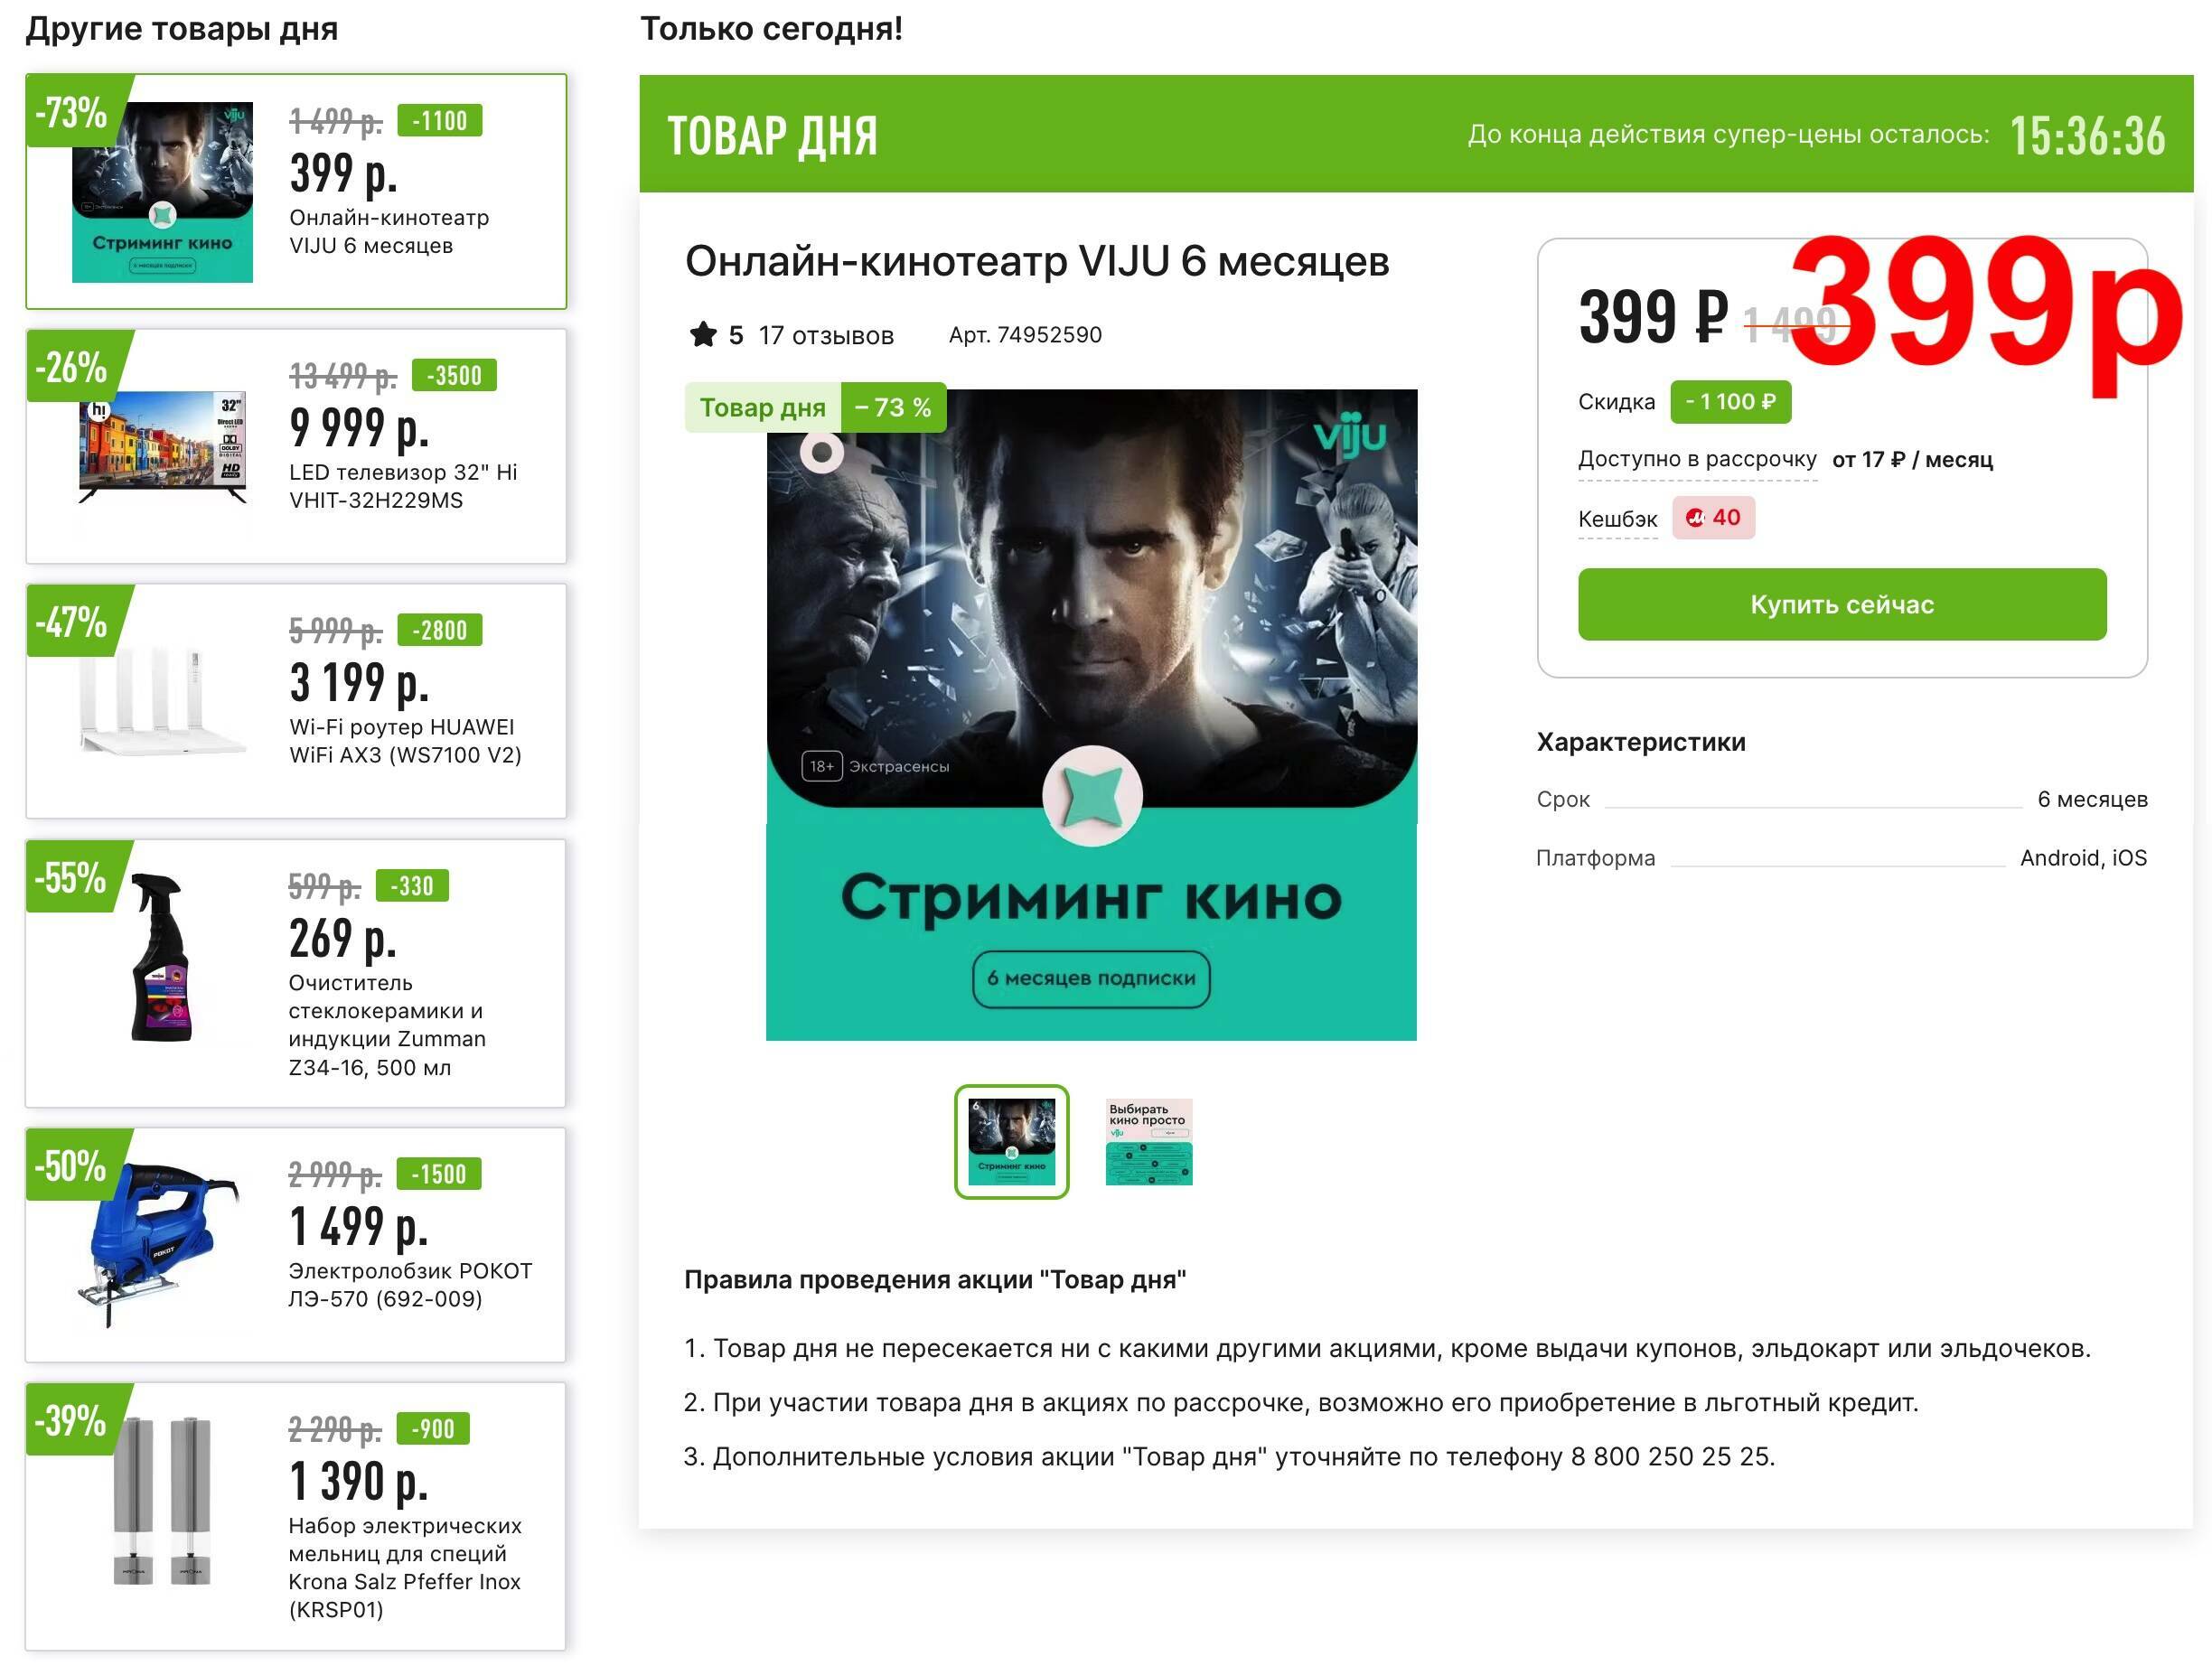The height and width of the screenshot is (1666, 2212).
Task: Open the '17 отзывов' reviews link
Action: pyautogui.click(x=826, y=335)
